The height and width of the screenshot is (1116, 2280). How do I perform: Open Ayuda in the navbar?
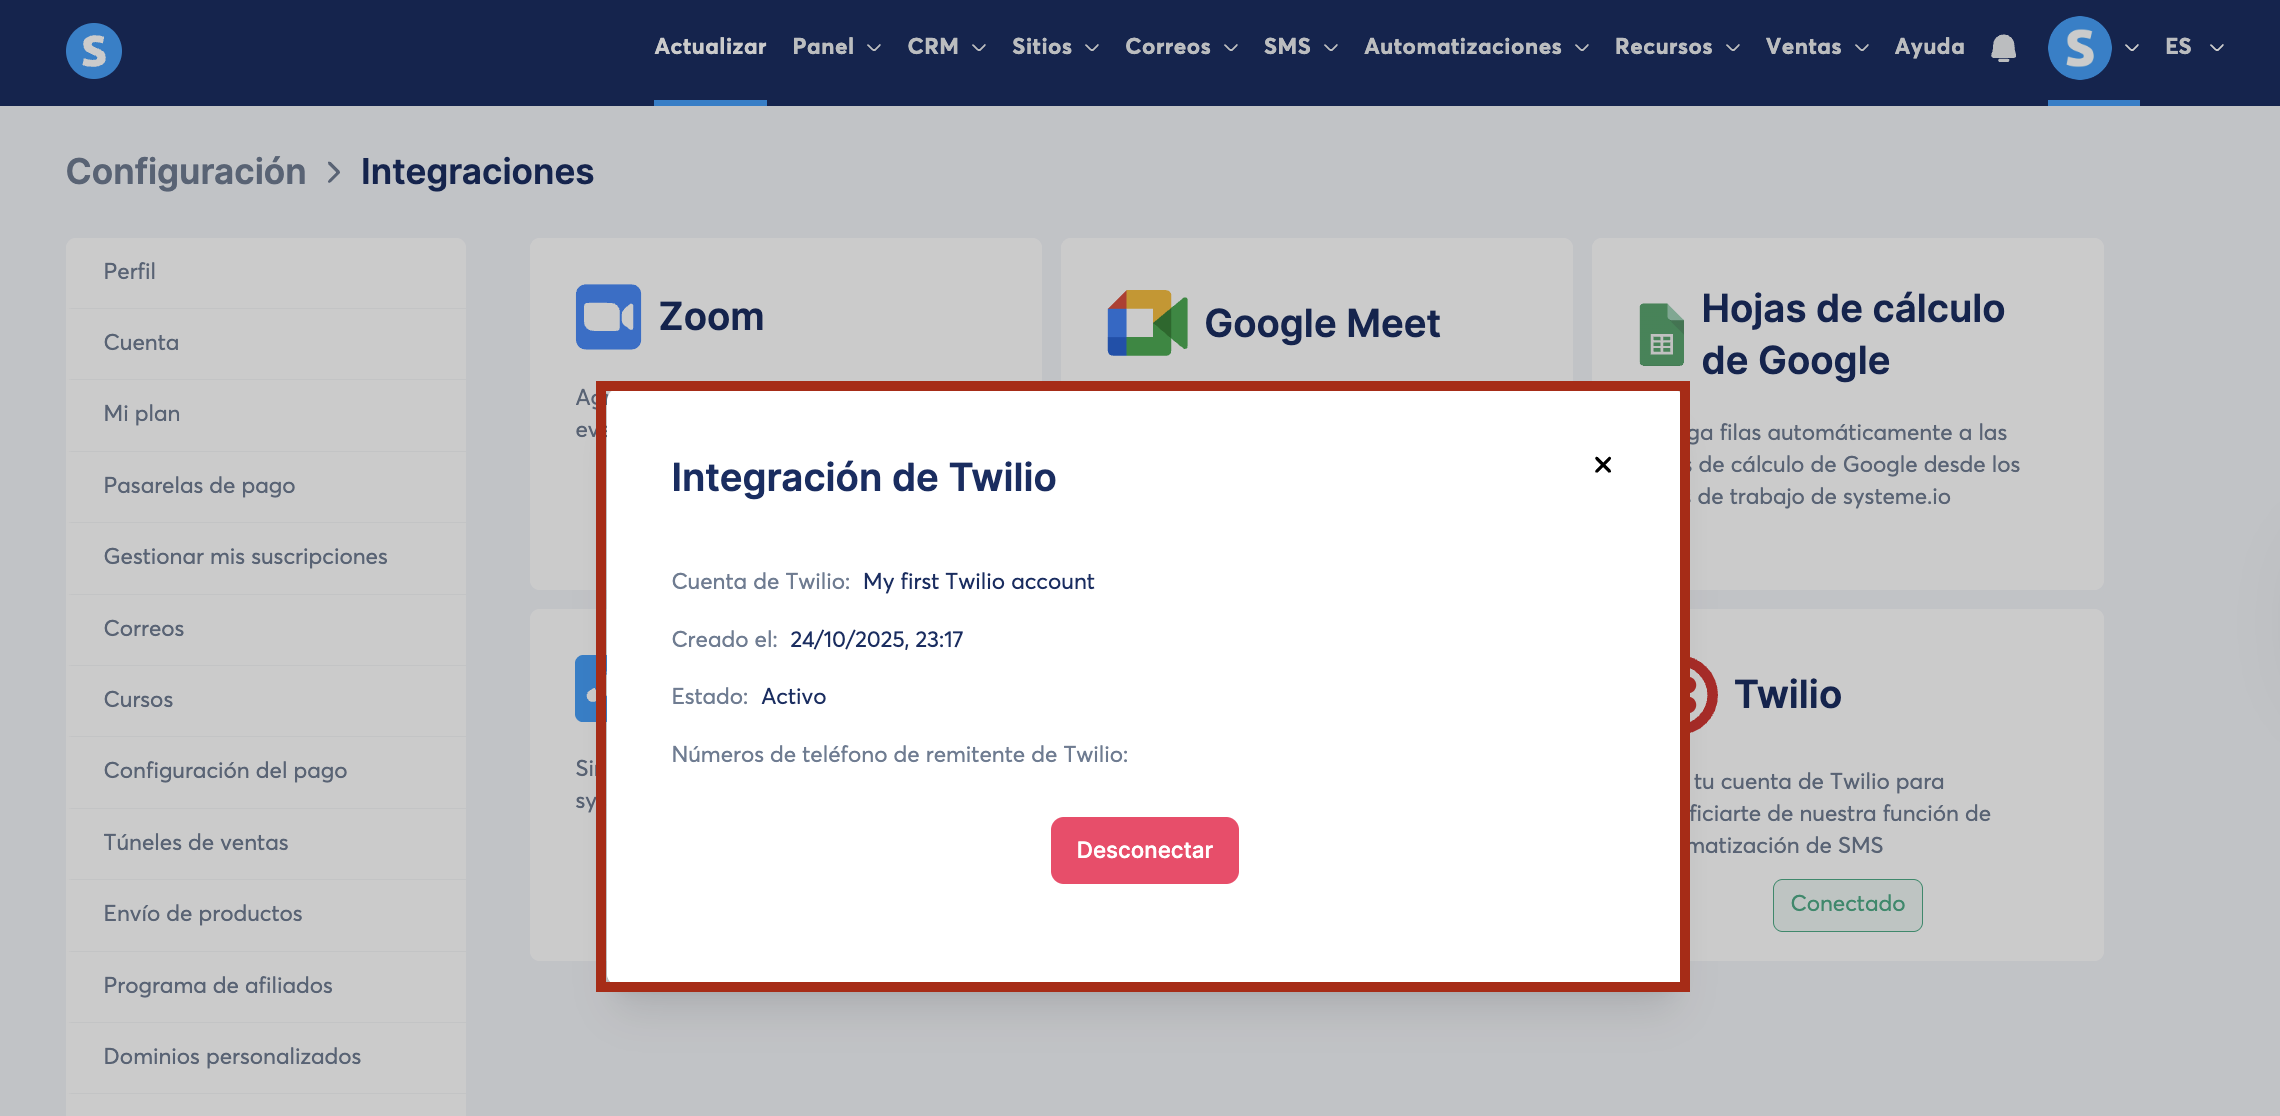[x=1929, y=47]
